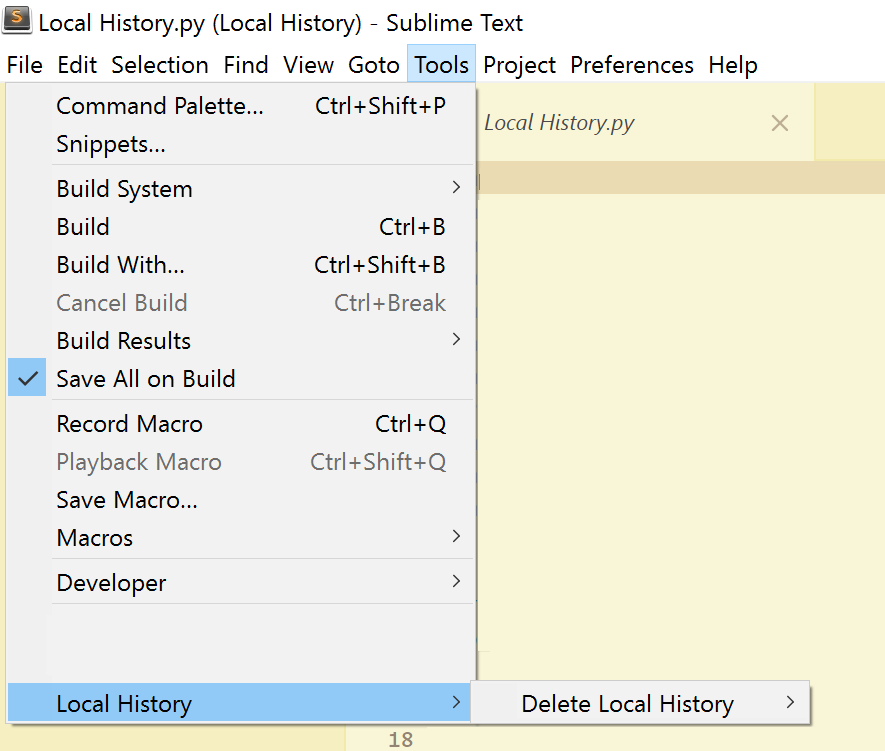Start Record Macro from Tools menu
The image size is (885, 751).
[x=240, y=424]
